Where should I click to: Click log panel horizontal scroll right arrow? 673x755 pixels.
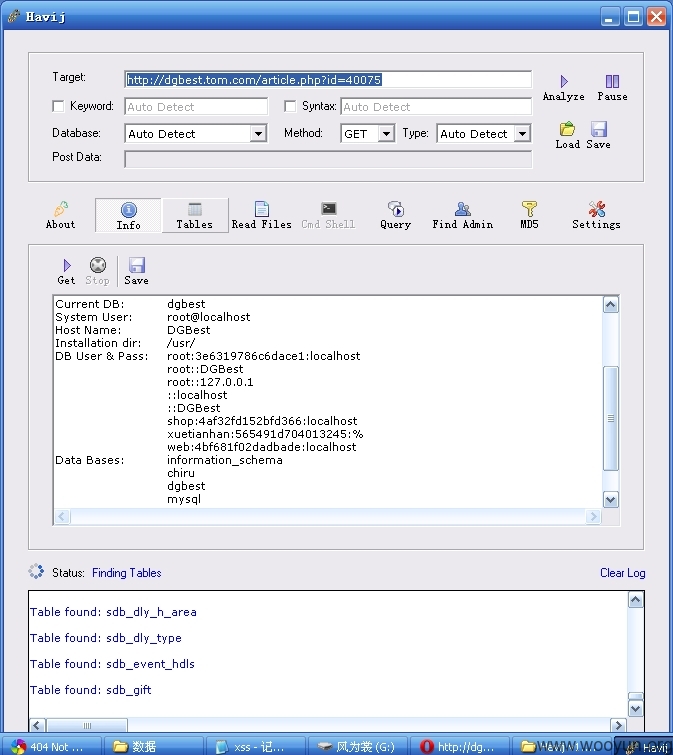[618, 725]
